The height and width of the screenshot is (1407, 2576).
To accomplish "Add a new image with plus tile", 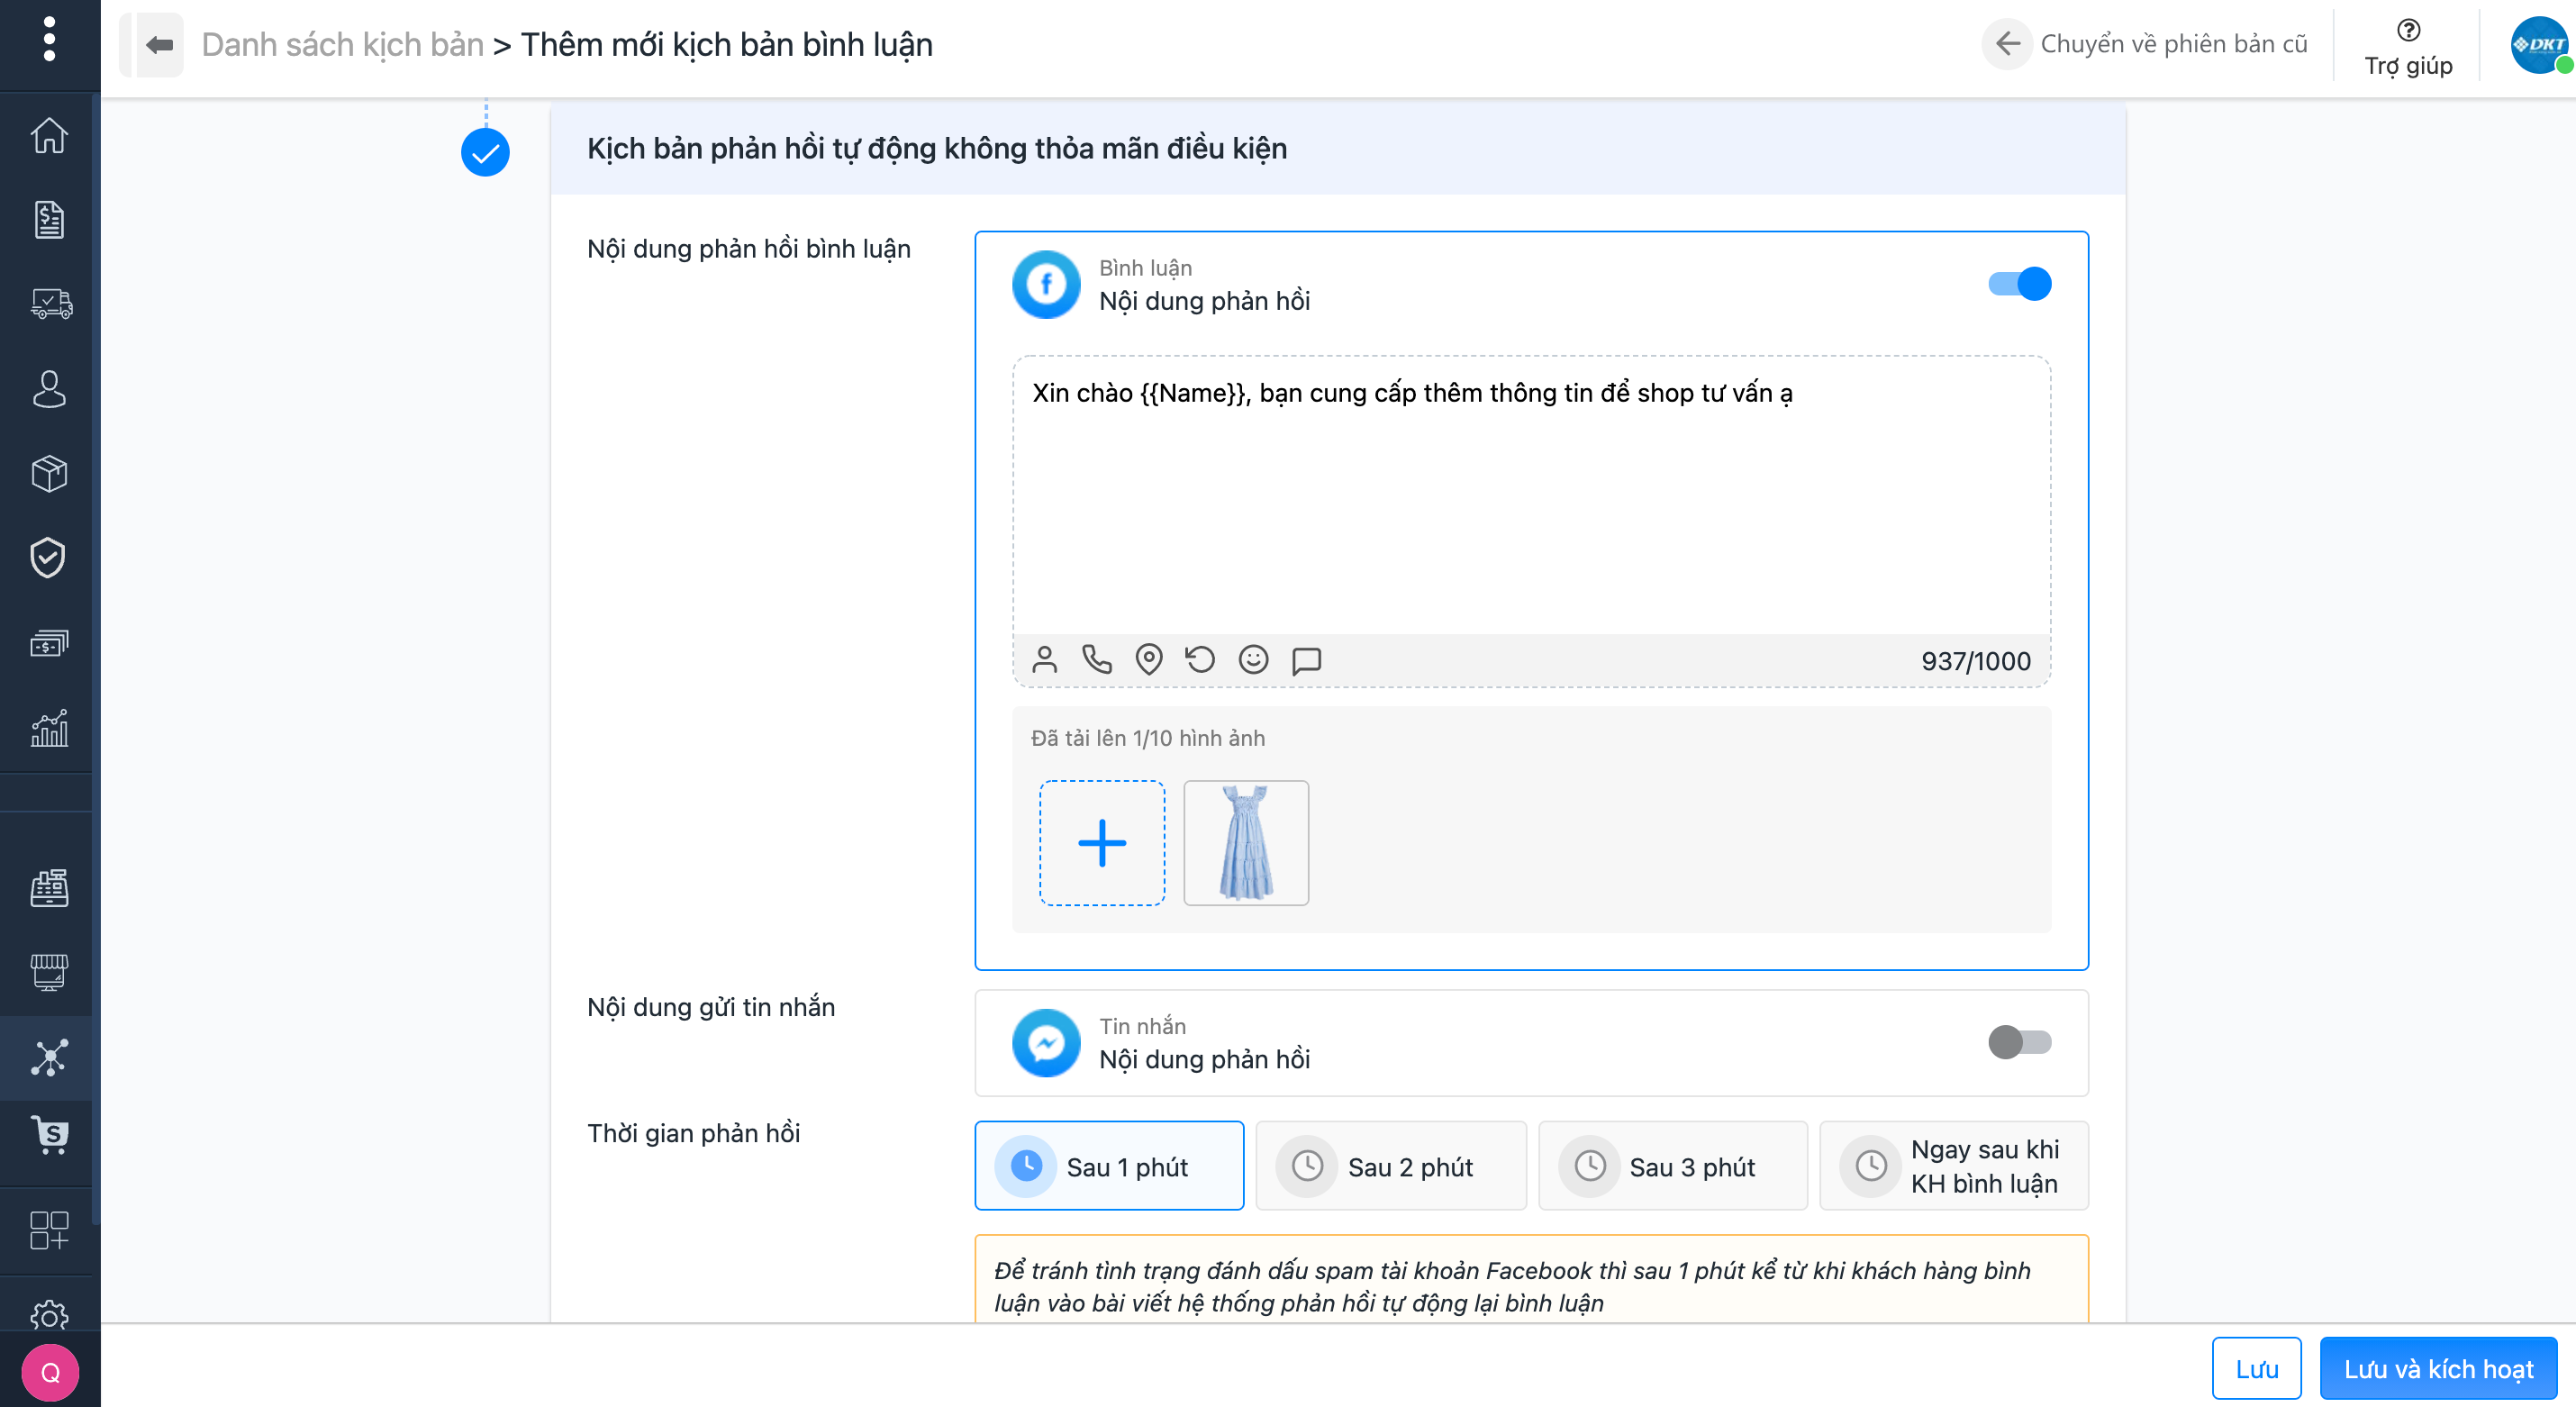I will point(1102,843).
